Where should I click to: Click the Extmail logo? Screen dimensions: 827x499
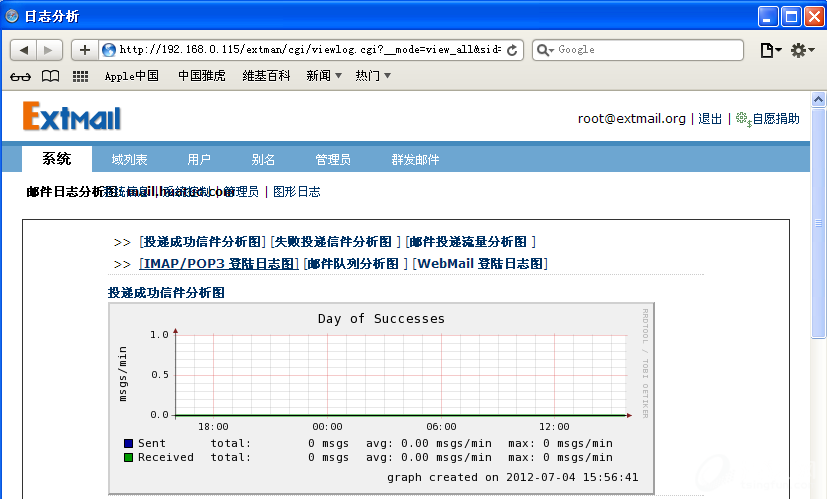[x=72, y=118]
